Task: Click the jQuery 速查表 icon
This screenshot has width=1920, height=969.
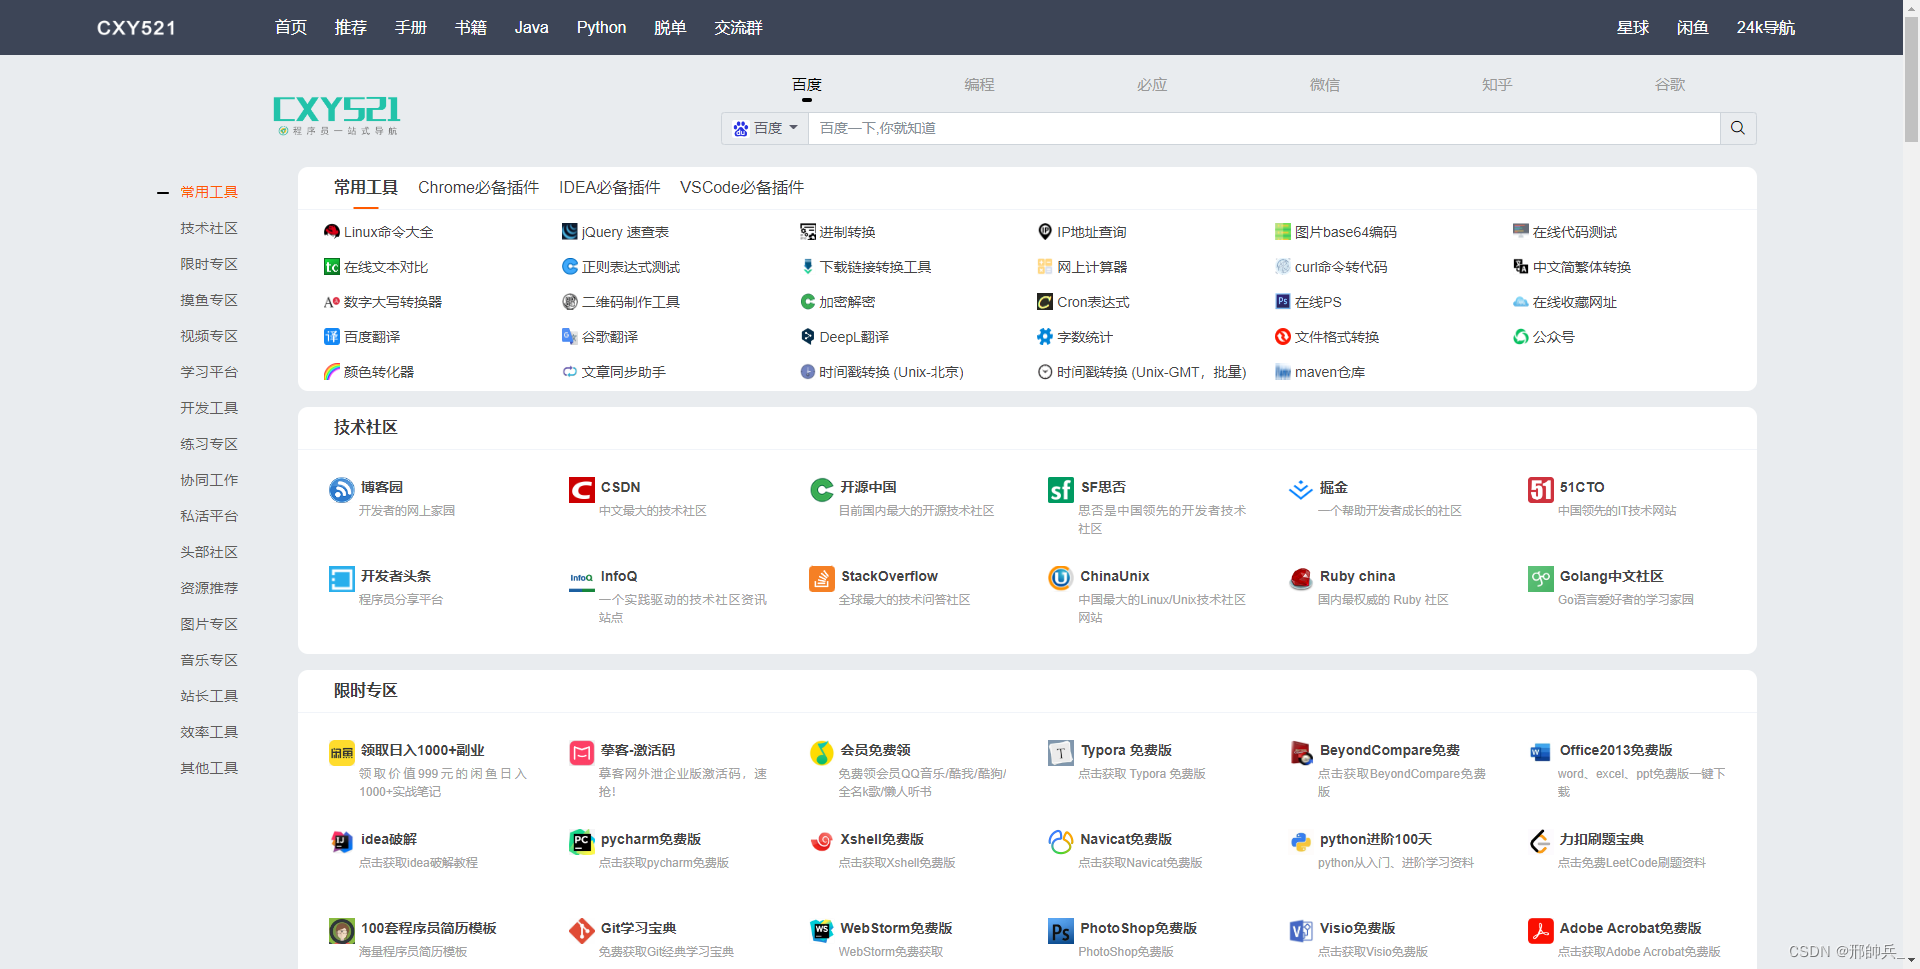Action: tap(570, 232)
